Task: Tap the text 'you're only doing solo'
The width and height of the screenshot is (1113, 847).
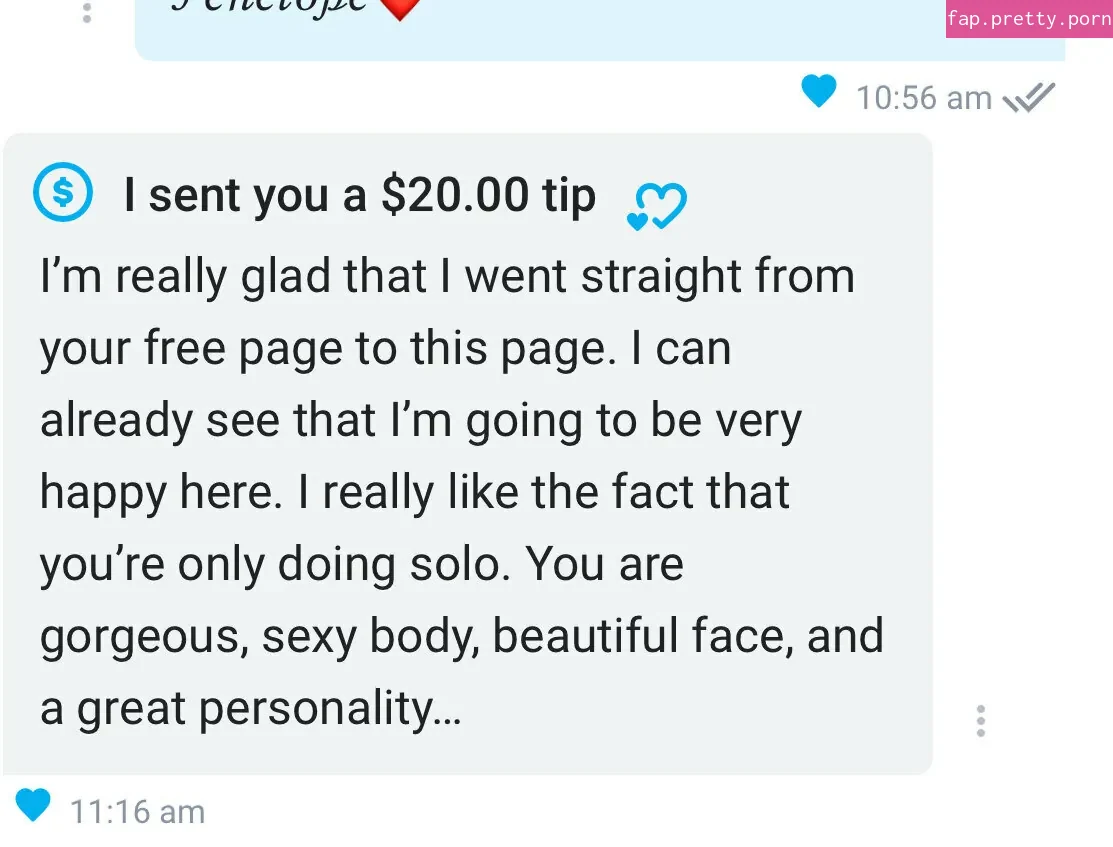Action: [x=275, y=565]
